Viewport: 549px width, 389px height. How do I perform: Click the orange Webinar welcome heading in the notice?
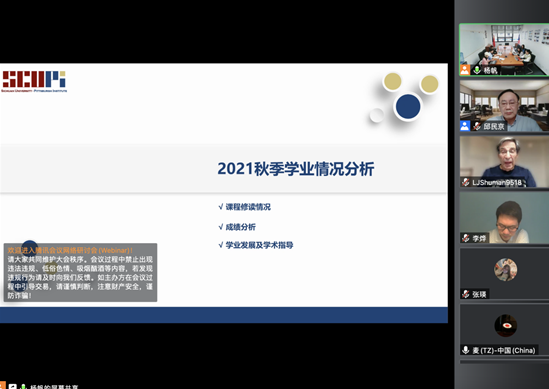pyautogui.click(x=70, y=250)
